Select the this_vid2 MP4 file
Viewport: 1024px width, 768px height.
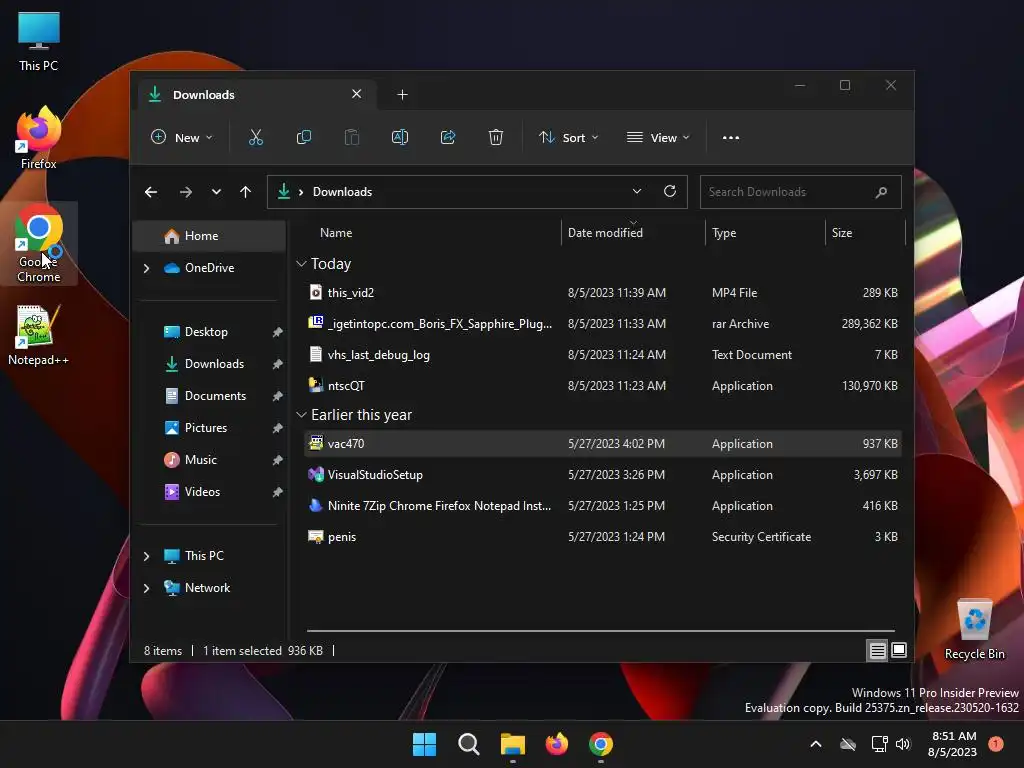coord(603,293)
